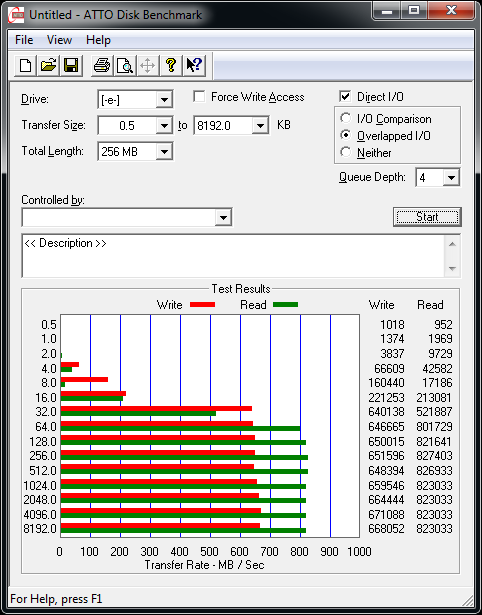This screenshot has height=615, width=482.
Task: Activate the context help arrow icon
Action: coord(194,66)
